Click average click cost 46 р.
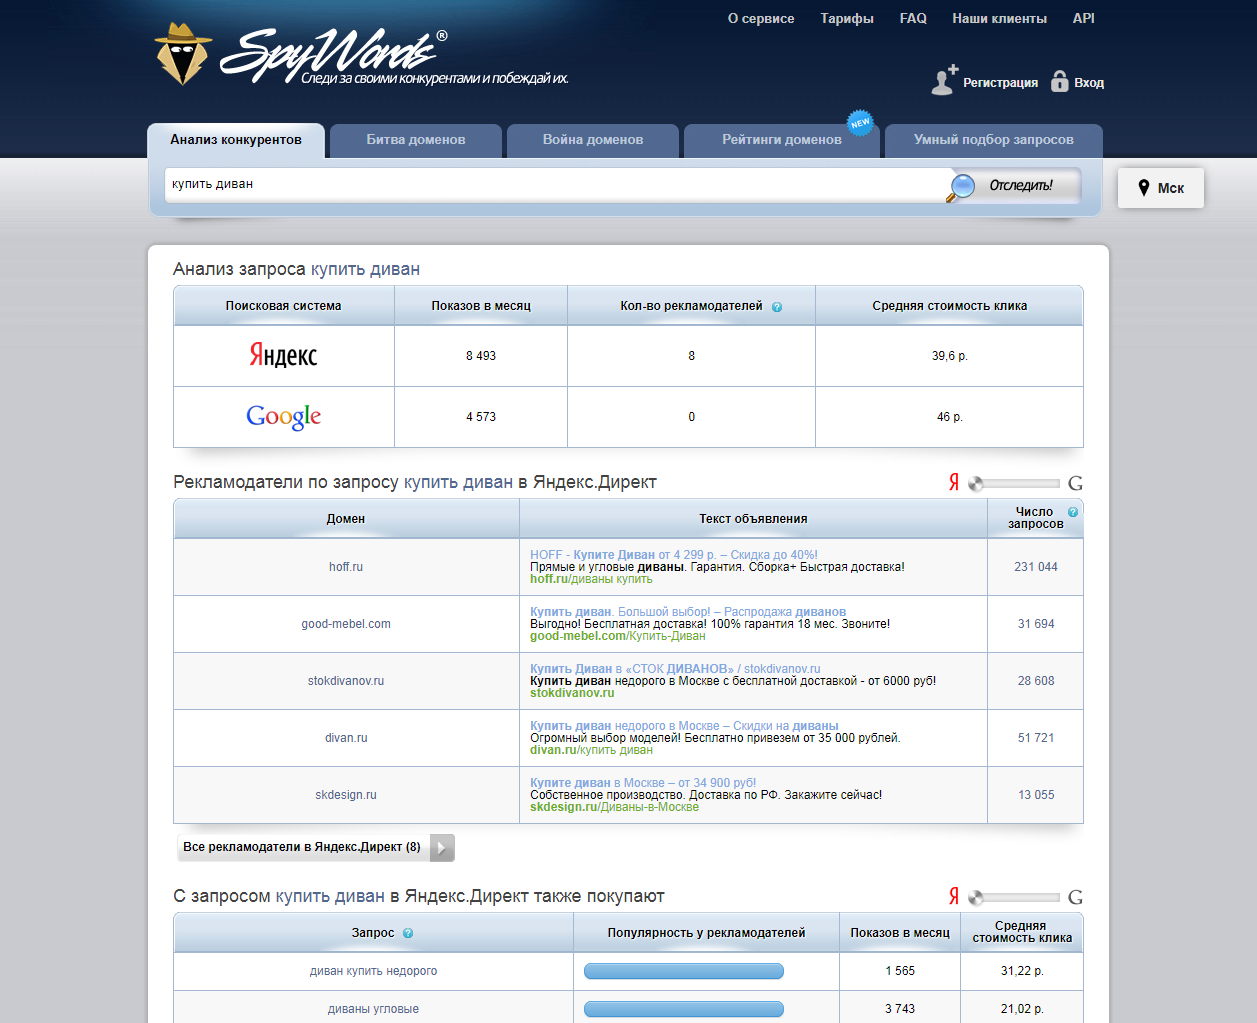This screenshot has height=1023, width=1257. [x=950, y=417]
